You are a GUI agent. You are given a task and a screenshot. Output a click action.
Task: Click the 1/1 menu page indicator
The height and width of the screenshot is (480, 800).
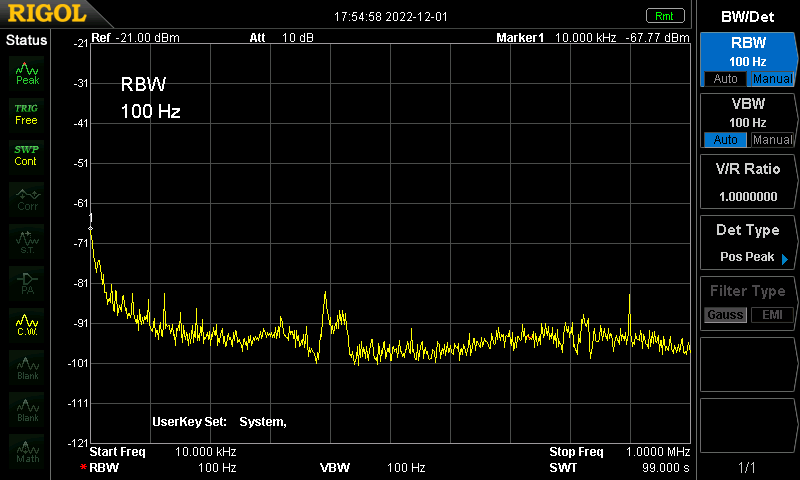click(747, 467)
